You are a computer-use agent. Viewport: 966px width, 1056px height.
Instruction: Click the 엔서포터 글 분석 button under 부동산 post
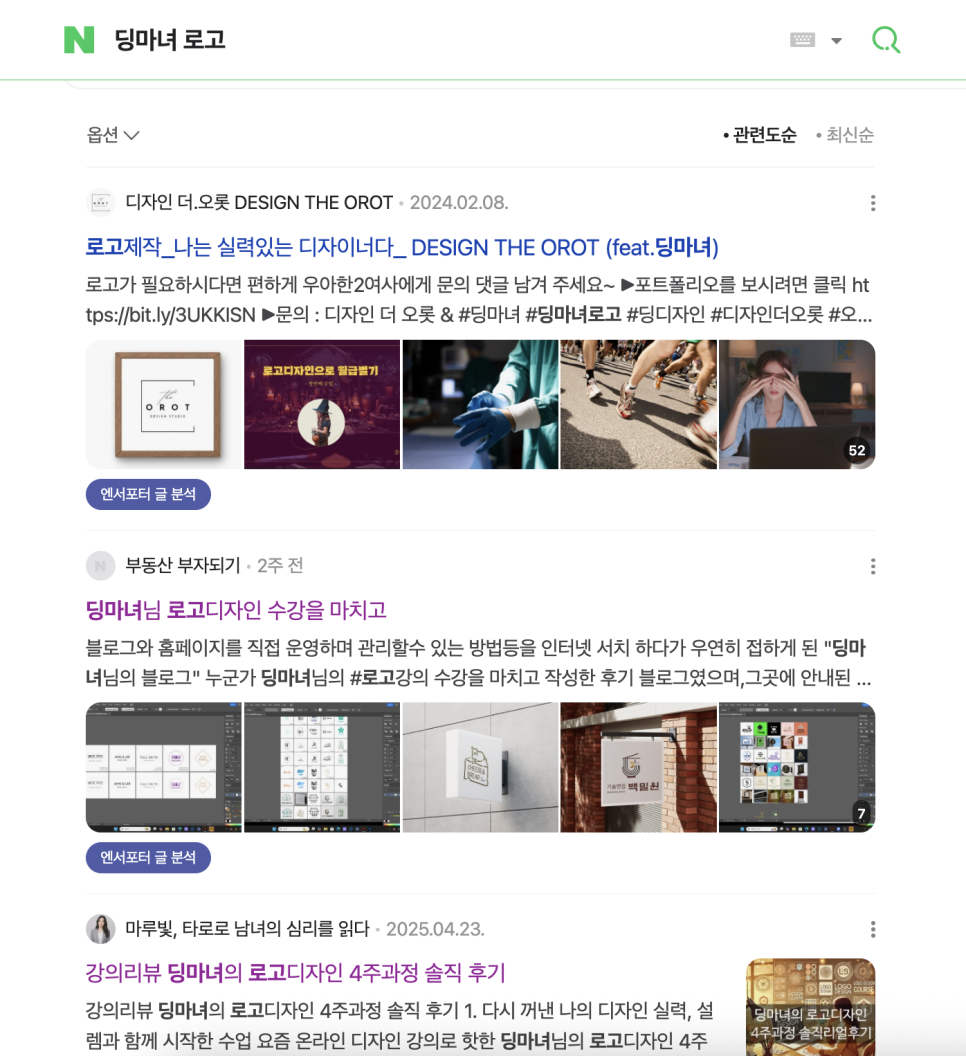(148, 857)
